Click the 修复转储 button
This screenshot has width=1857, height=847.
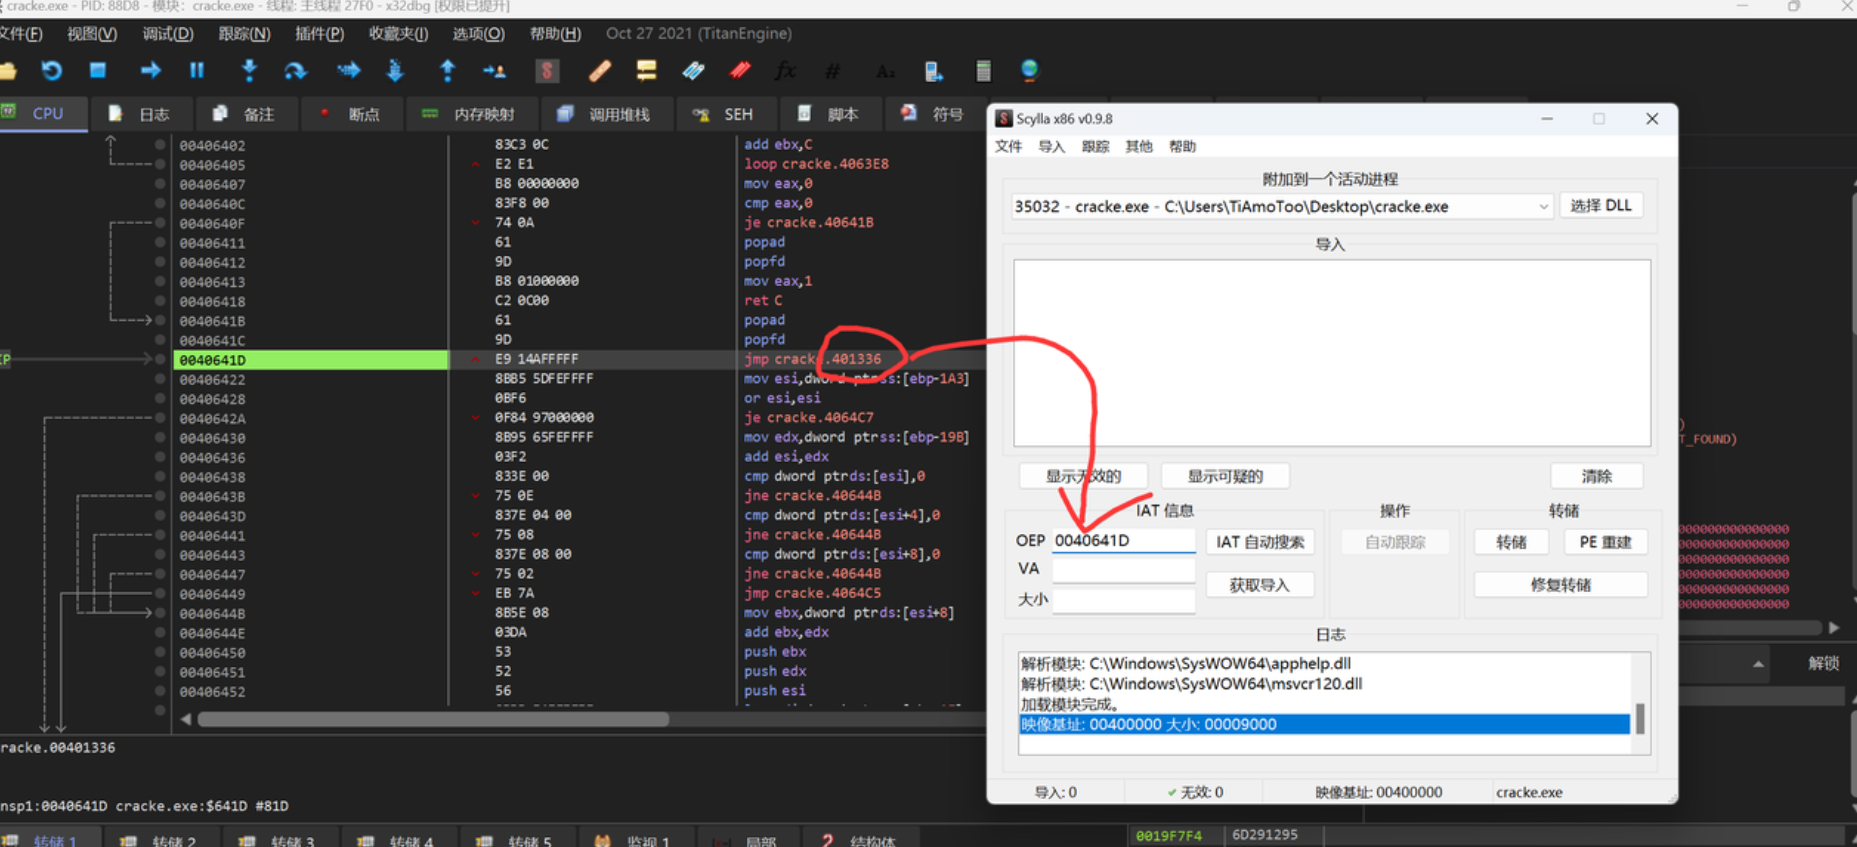(1560, 585)
